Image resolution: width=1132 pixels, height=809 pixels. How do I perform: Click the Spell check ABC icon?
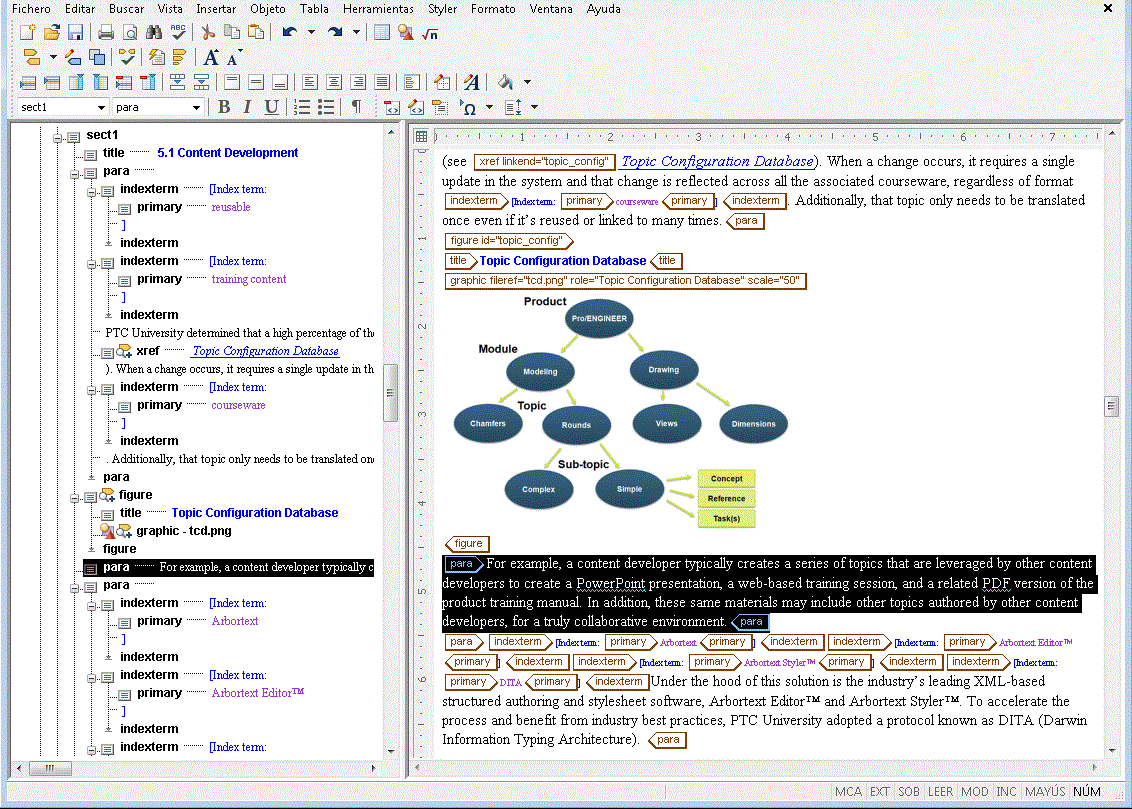pos(178,32)
